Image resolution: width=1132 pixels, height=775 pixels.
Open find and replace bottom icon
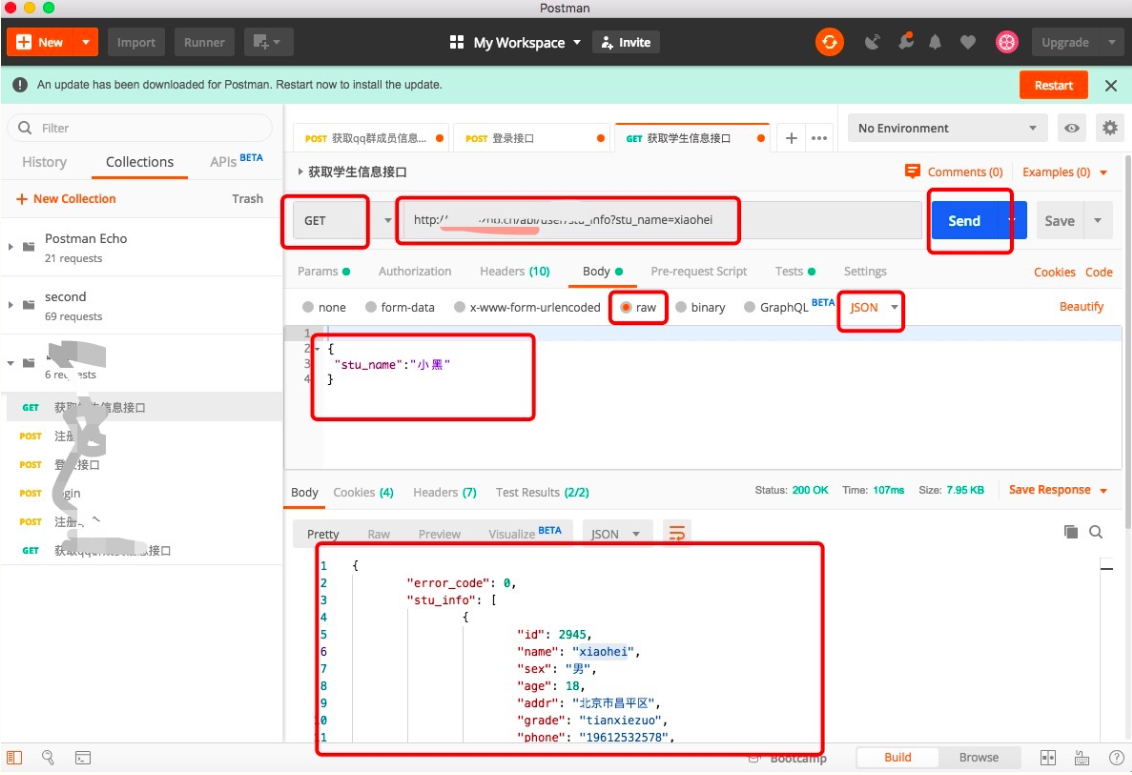[48, 758]
